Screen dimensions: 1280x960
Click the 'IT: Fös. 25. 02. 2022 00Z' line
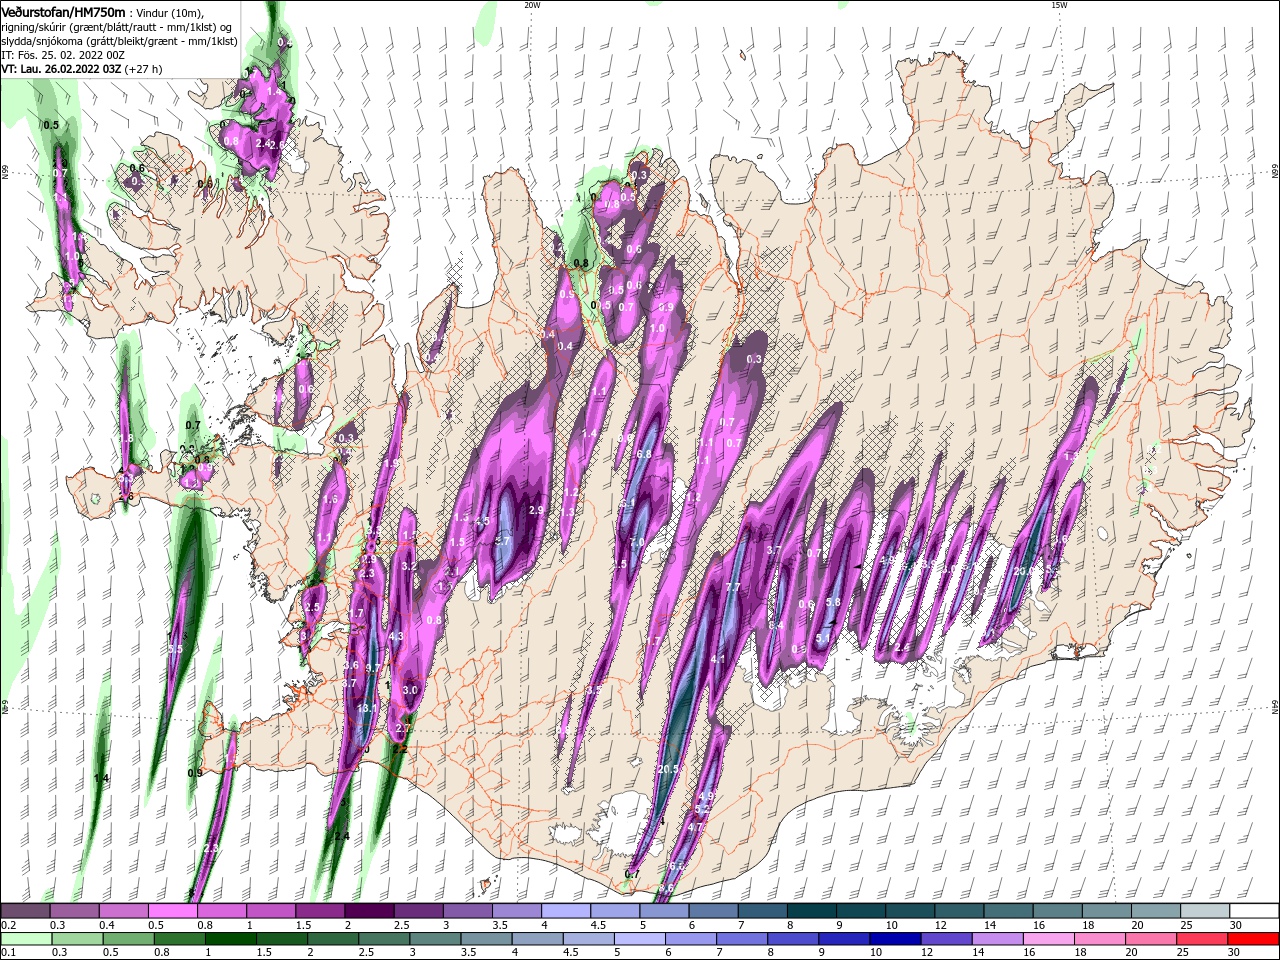click(65, 55)
